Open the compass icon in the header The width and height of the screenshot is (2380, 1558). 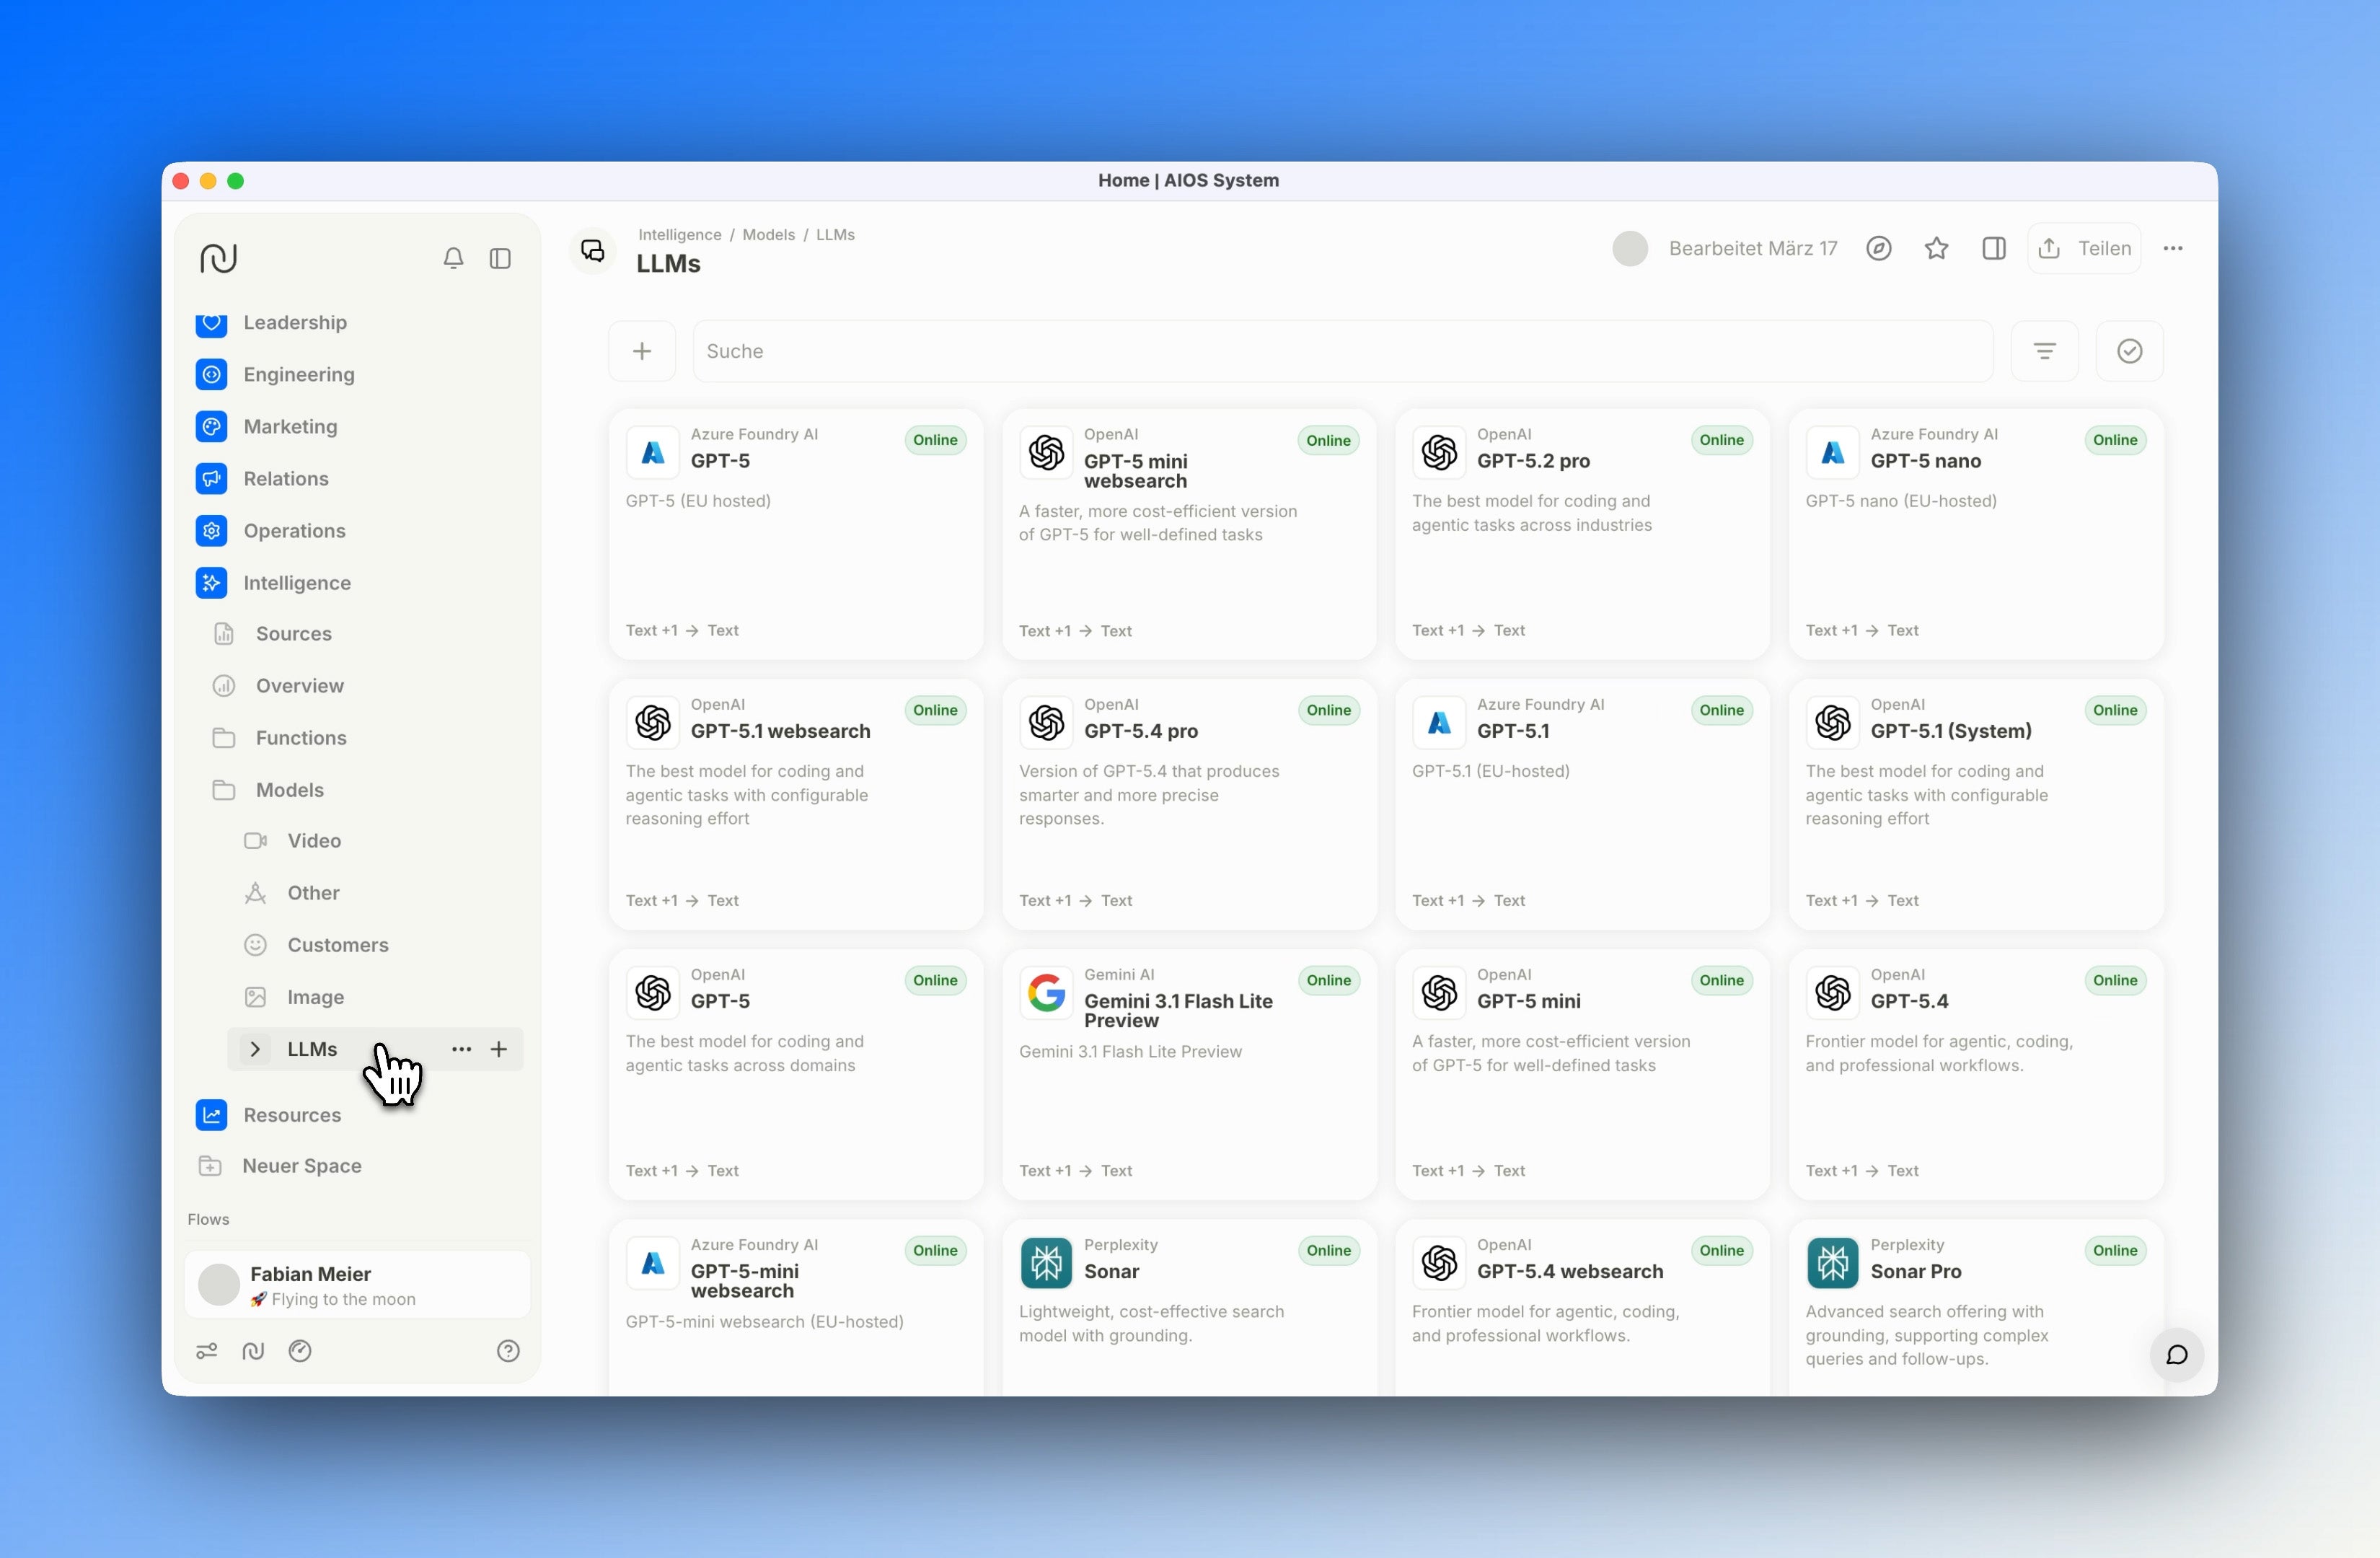point(1879,248)
